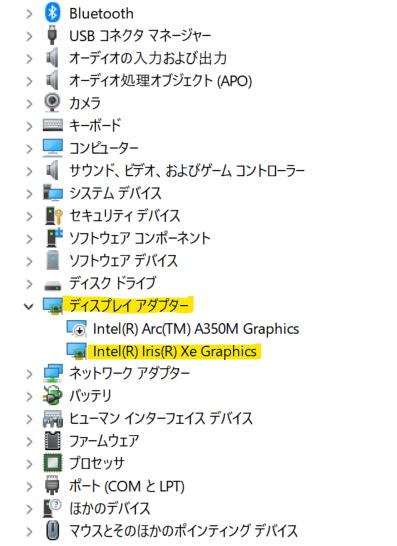The height and width of the screenshot is (546, 397).
Task: Click the ディスク ドライブ drive icon
Action: click(53, 286)
